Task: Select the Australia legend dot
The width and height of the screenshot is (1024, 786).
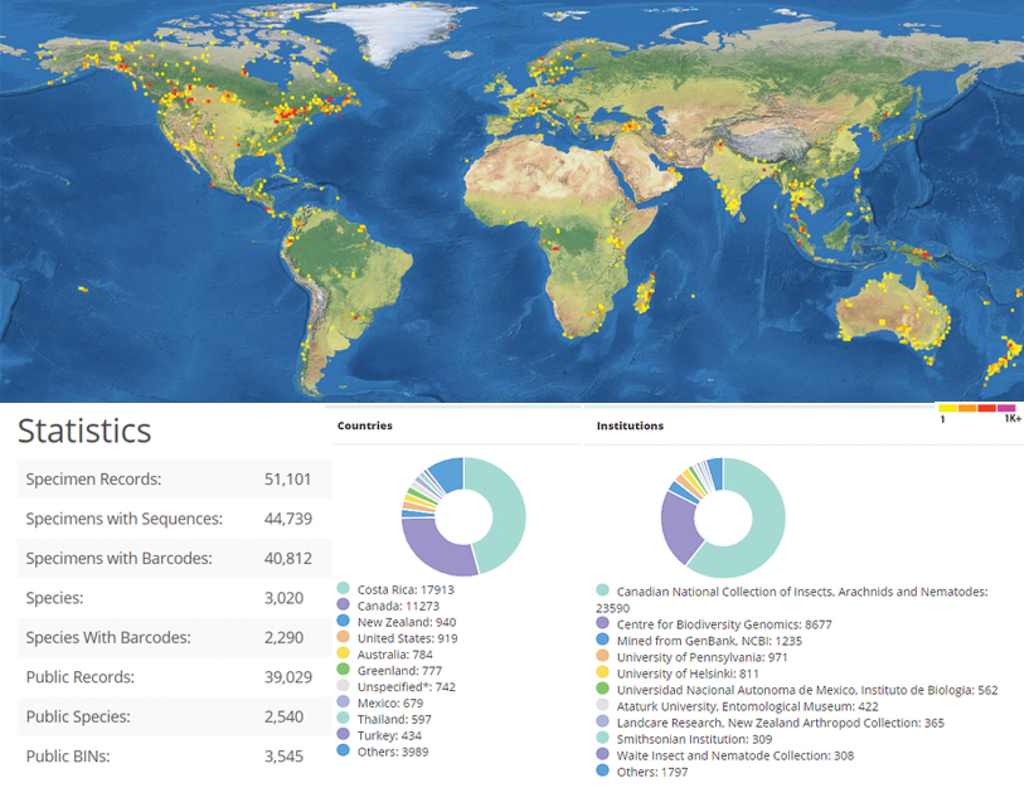Action: click(x=343, y=653)
